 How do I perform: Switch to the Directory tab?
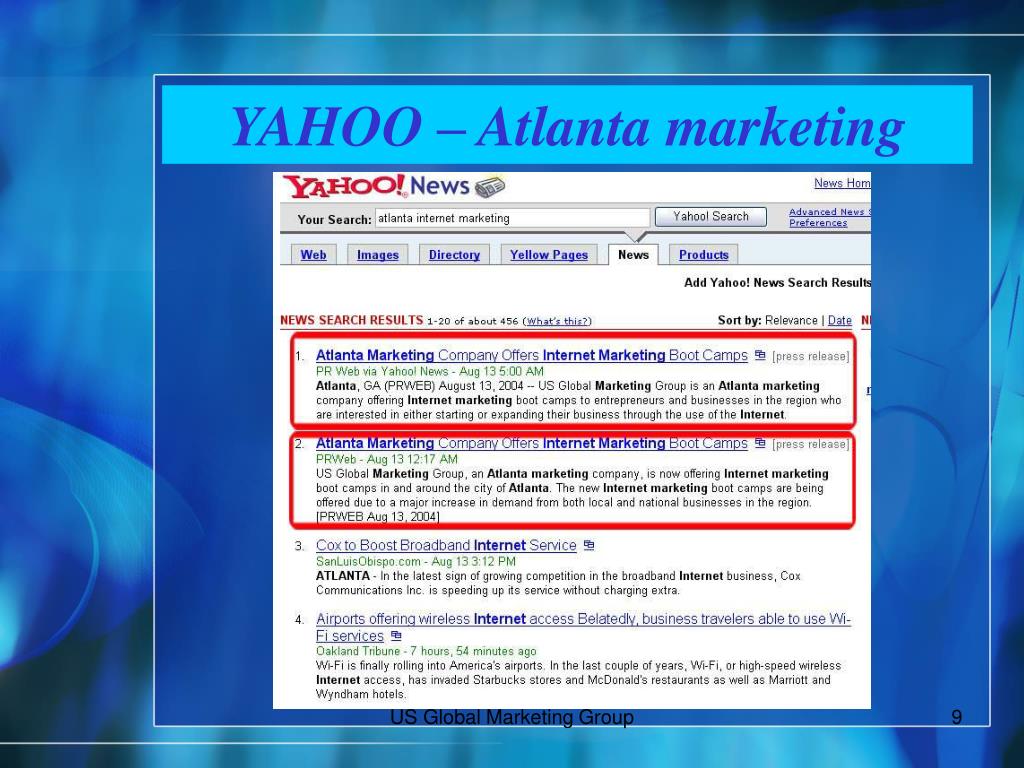tap(454, 255)
